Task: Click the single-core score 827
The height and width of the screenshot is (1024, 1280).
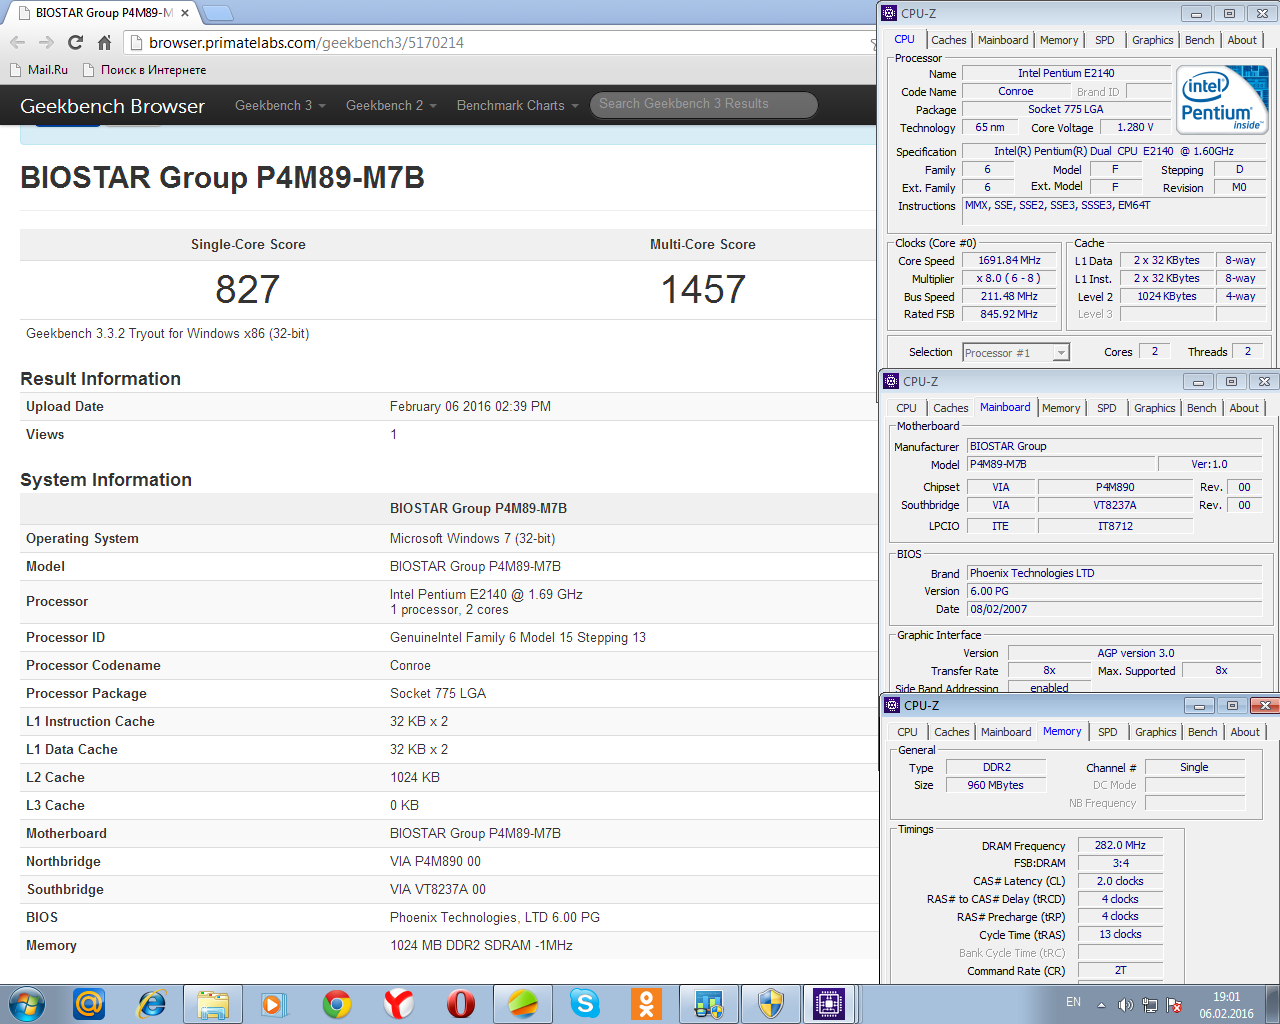Action: pos(248,290)
